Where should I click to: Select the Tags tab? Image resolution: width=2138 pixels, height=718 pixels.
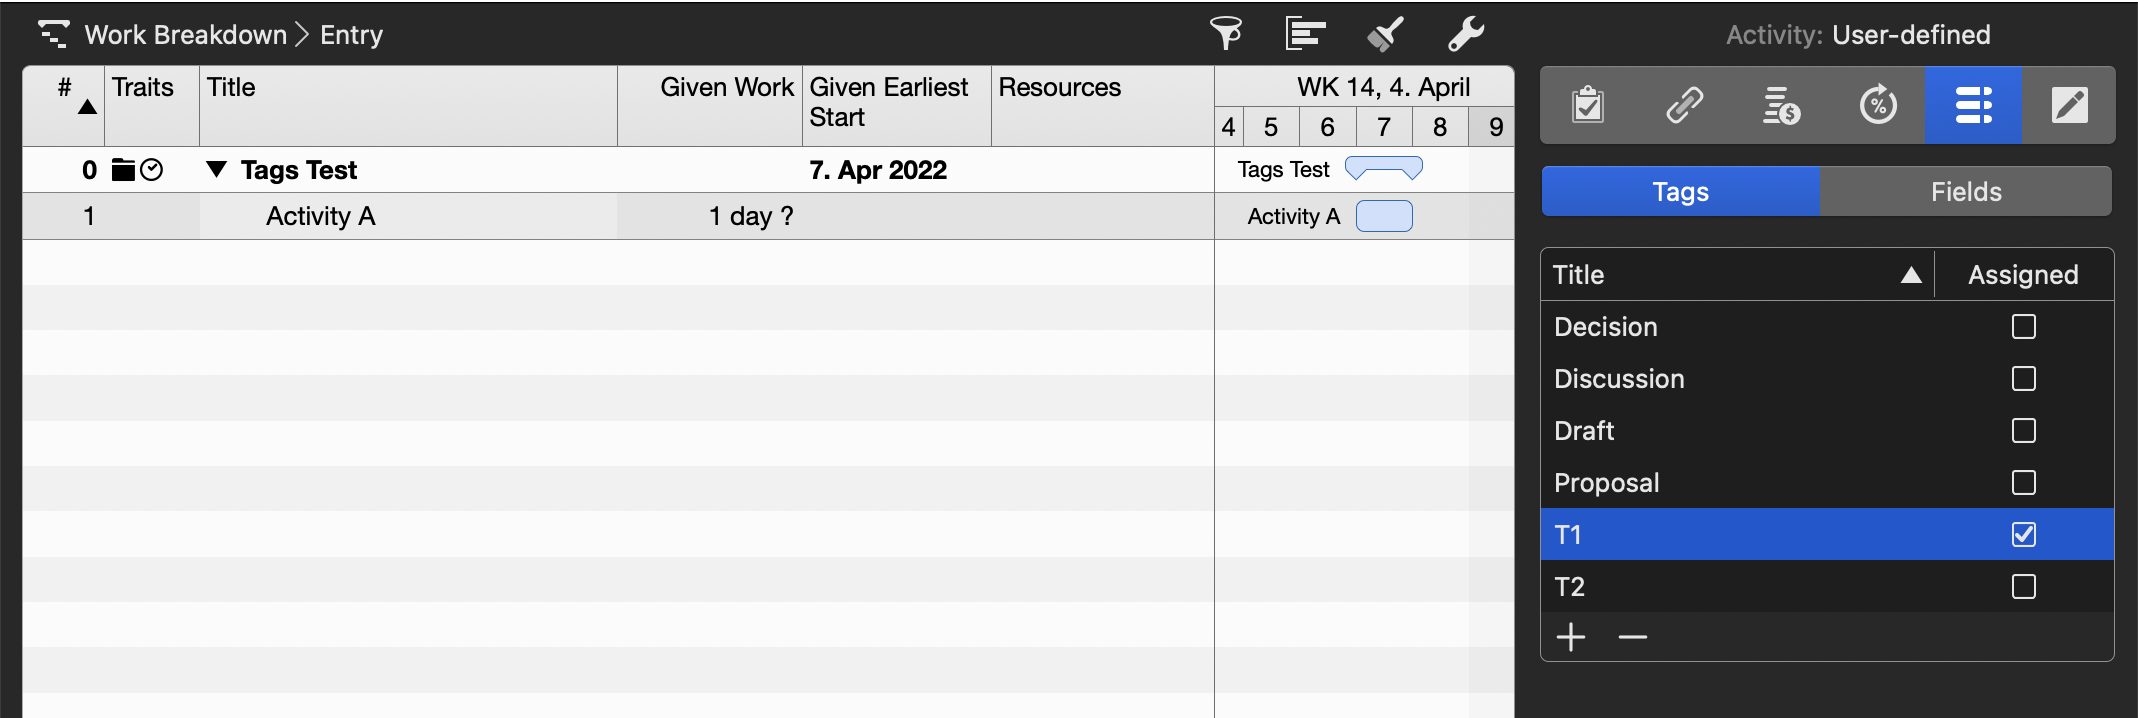(1680, 192)
